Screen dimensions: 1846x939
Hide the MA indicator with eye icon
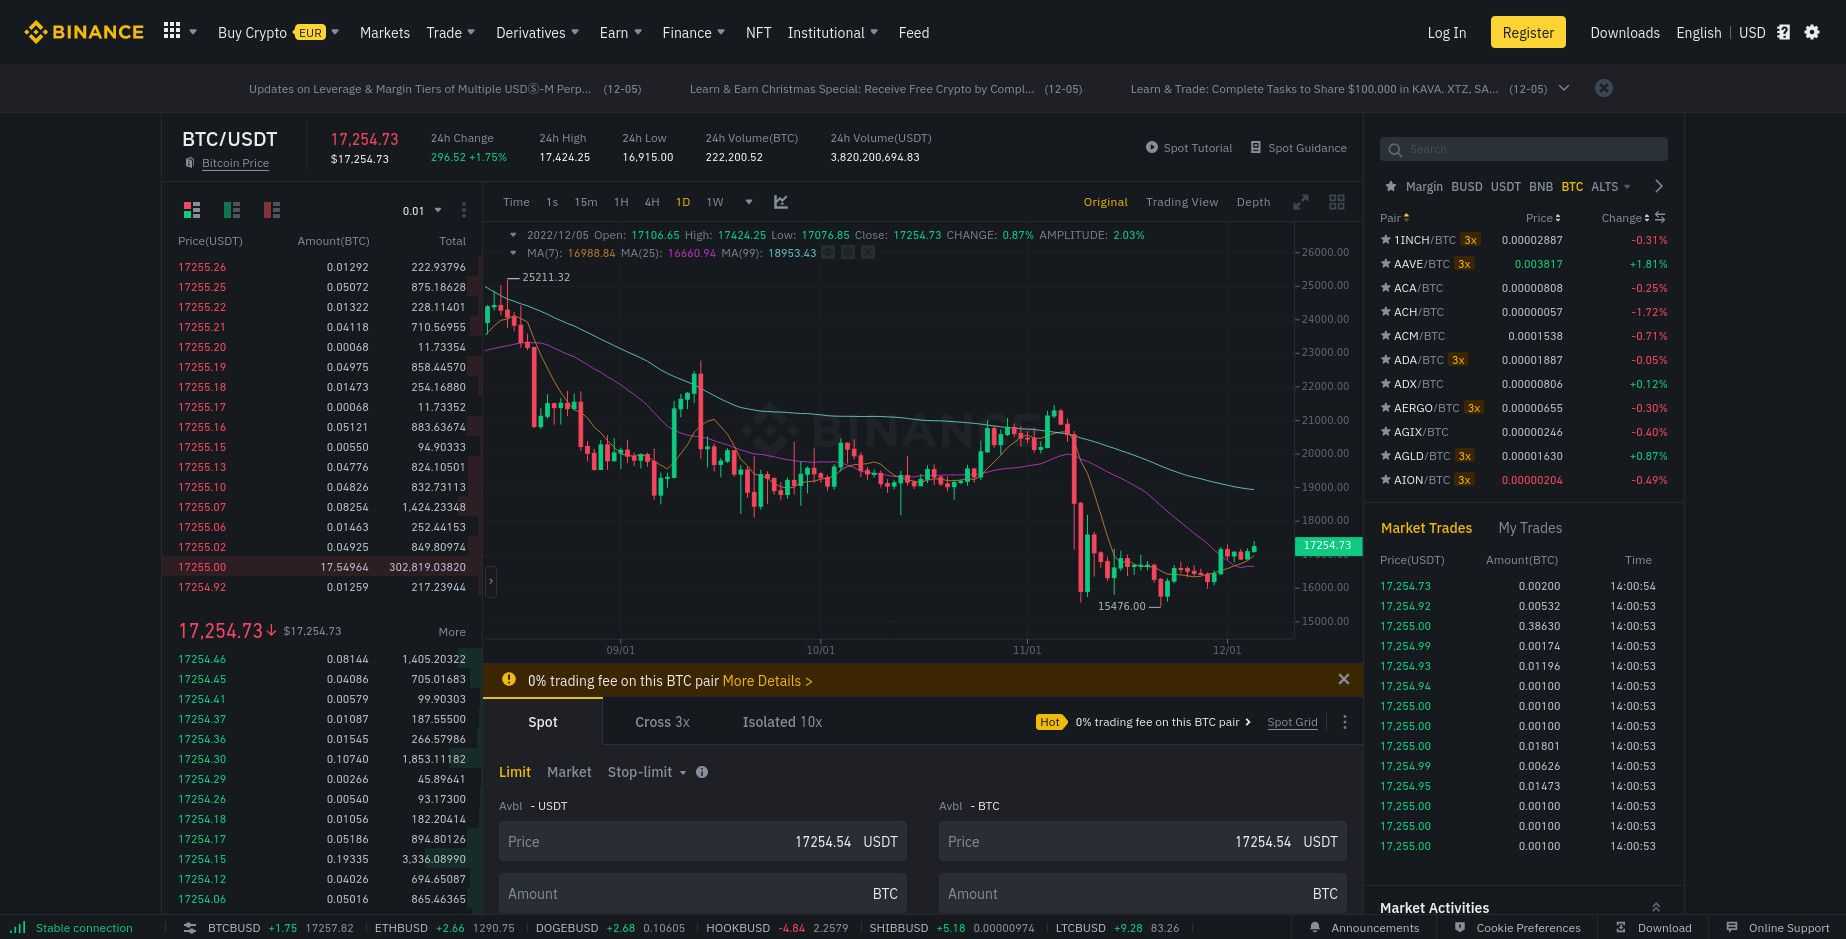pyautogui.click(x=828, y=253)
